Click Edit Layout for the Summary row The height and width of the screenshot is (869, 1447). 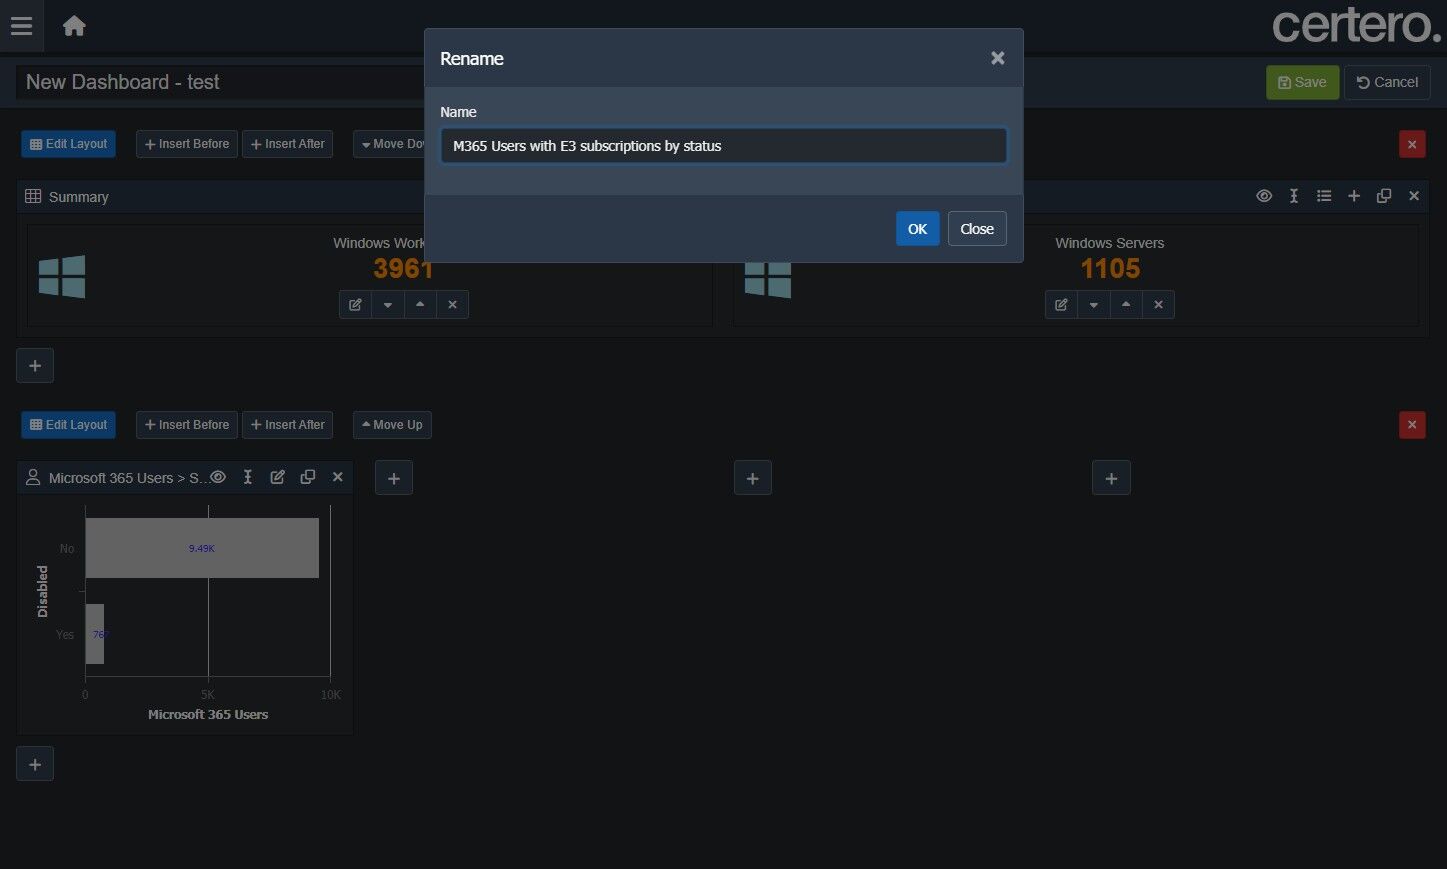(x=68, y=144)
